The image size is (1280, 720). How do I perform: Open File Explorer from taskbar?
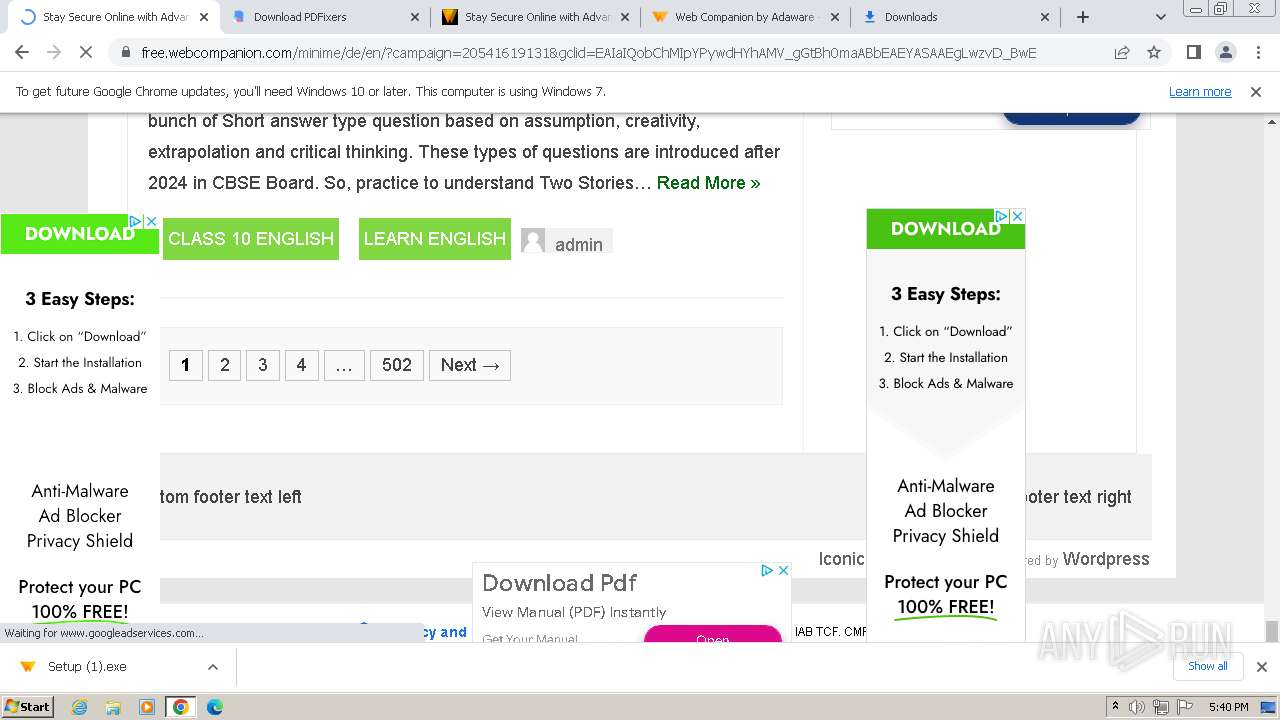point(113,707)
